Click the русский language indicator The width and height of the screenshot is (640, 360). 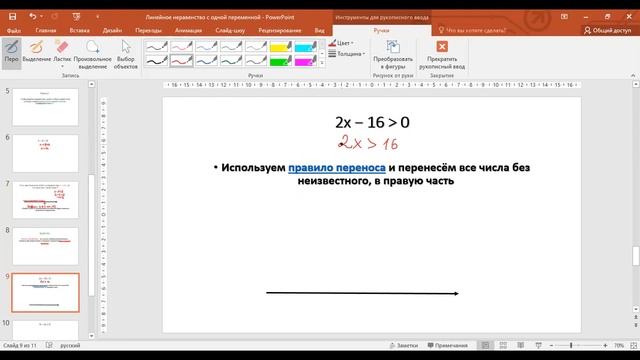point(70,345)
